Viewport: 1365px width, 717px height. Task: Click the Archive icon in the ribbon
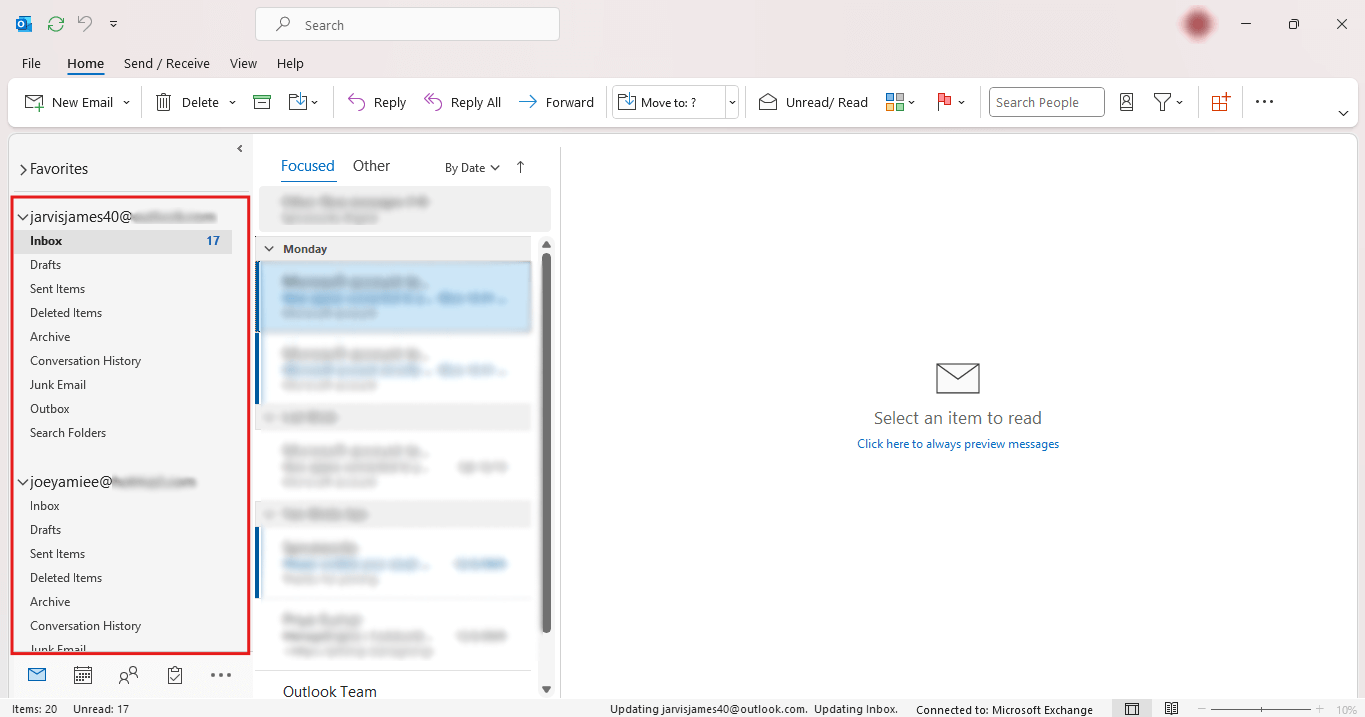[x=262, y=102]
